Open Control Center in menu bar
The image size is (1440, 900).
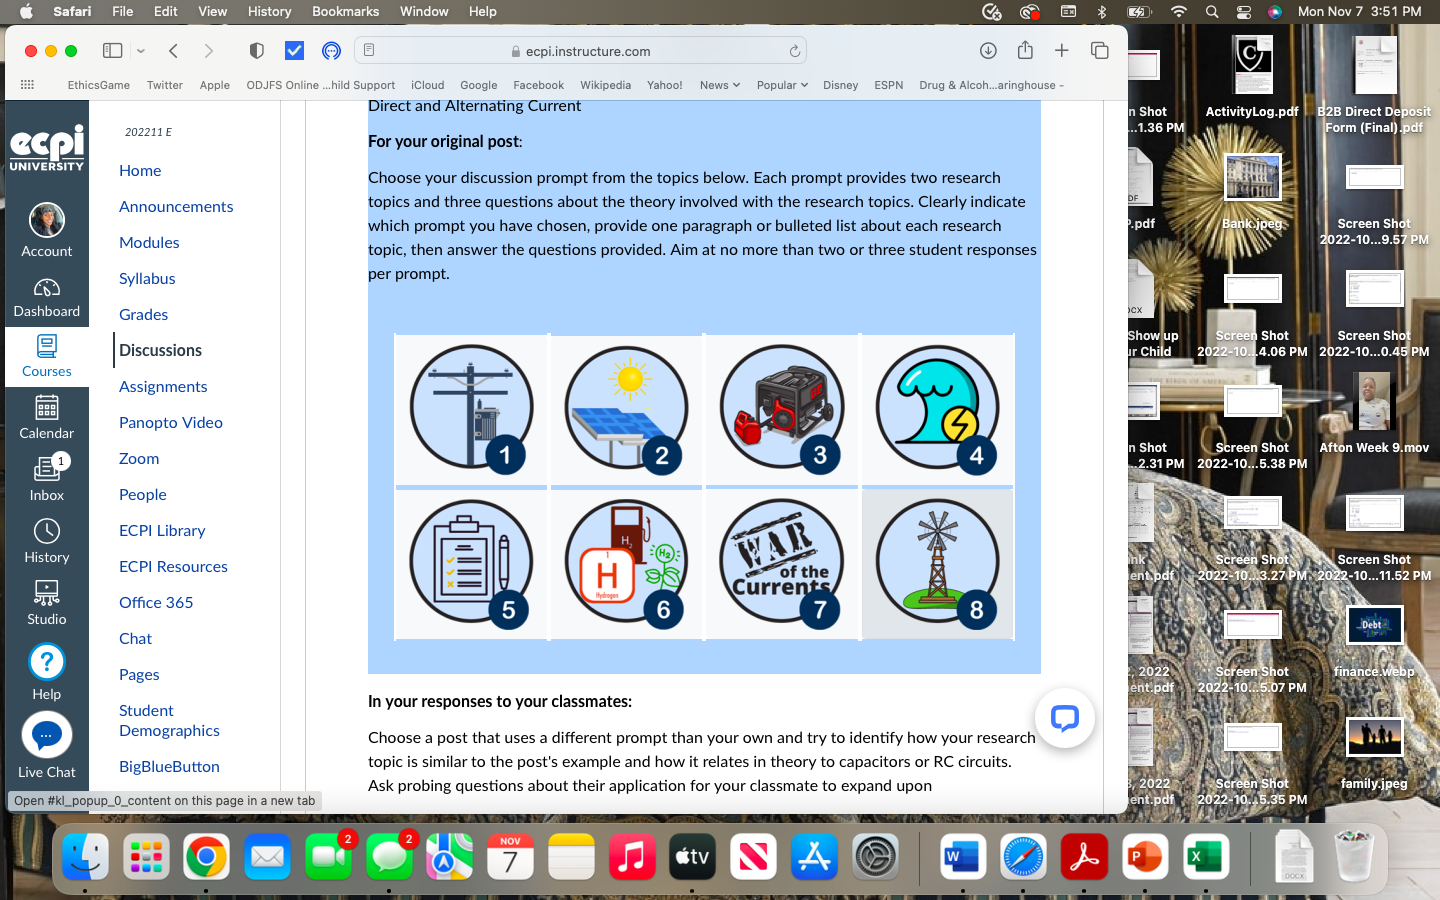[x=1244, y=12]
